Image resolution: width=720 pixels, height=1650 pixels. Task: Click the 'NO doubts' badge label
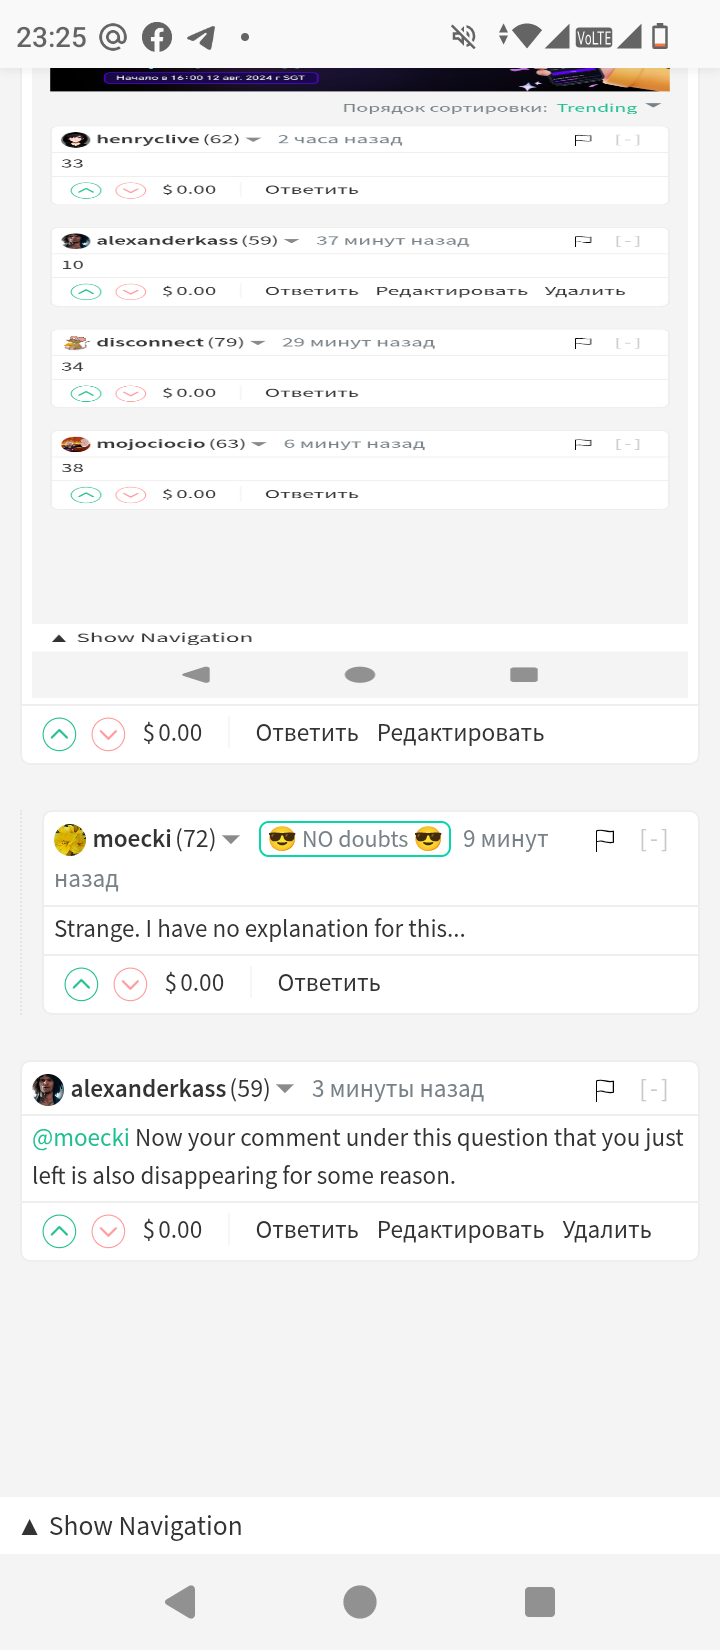point(355,839)
